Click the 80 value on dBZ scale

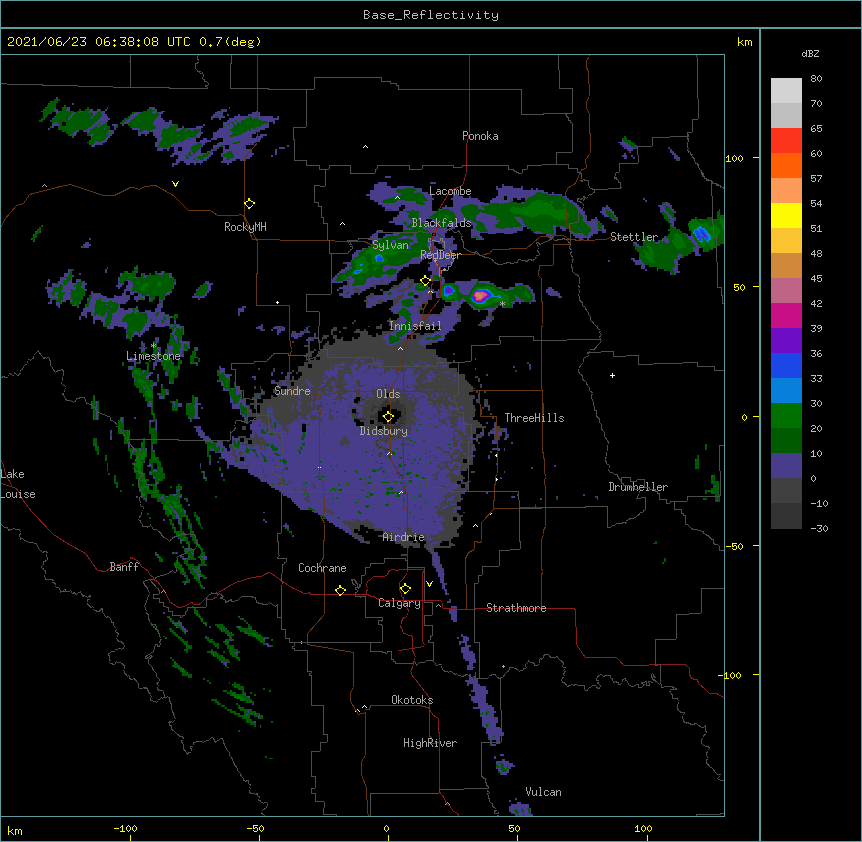coord(816,79)
